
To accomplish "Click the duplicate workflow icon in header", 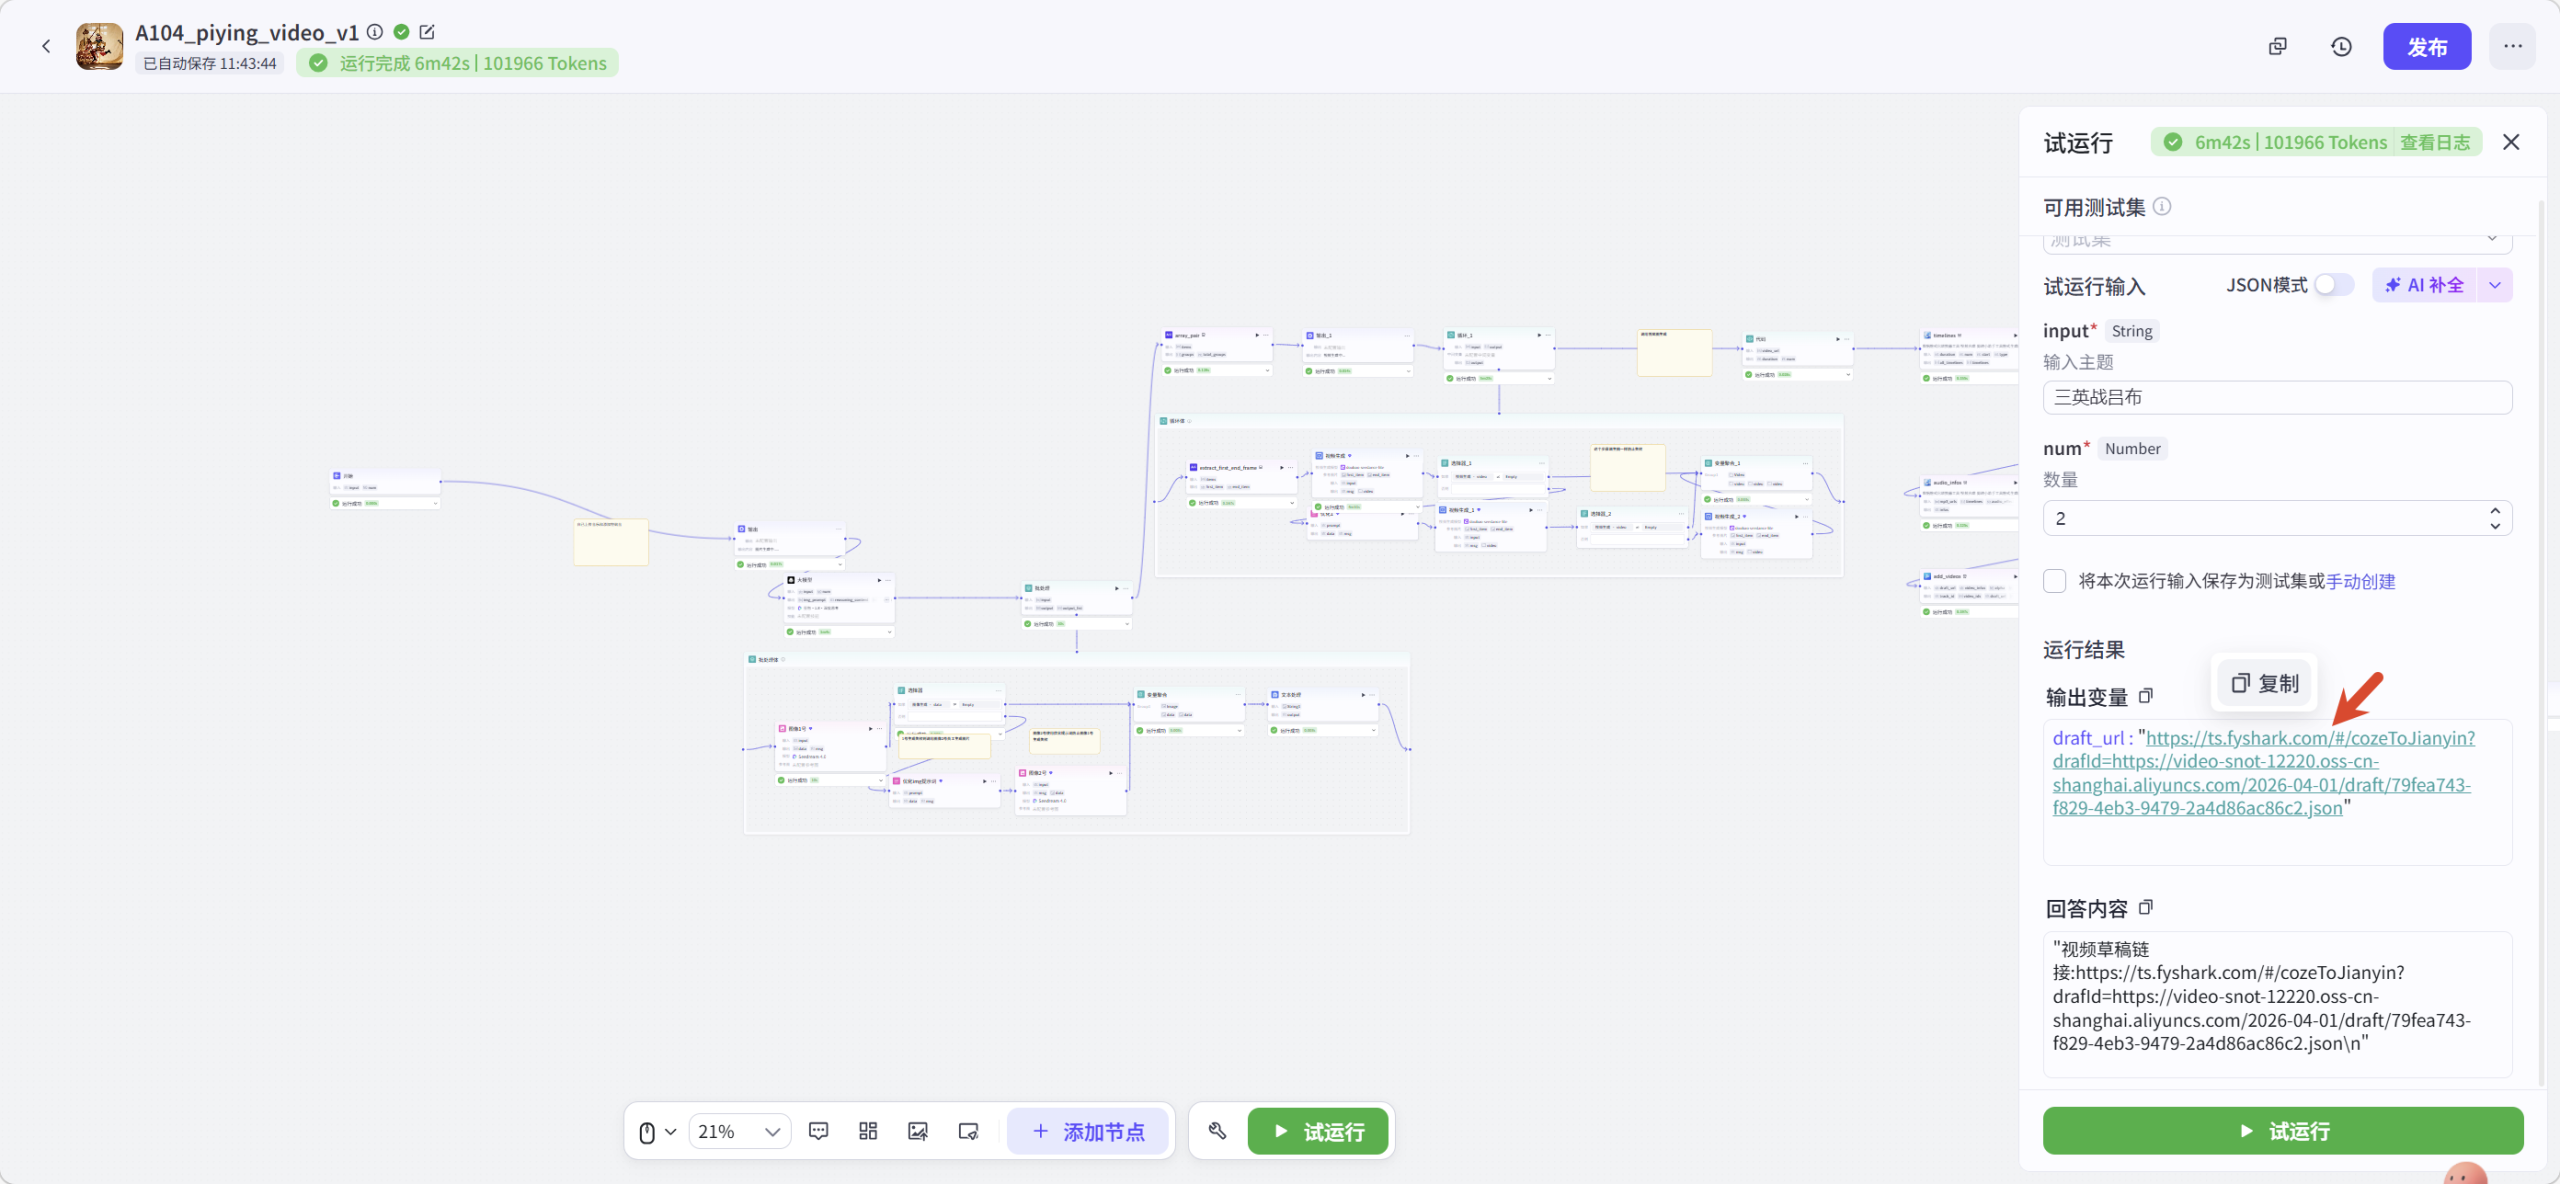I will (x=2277, y=47).
